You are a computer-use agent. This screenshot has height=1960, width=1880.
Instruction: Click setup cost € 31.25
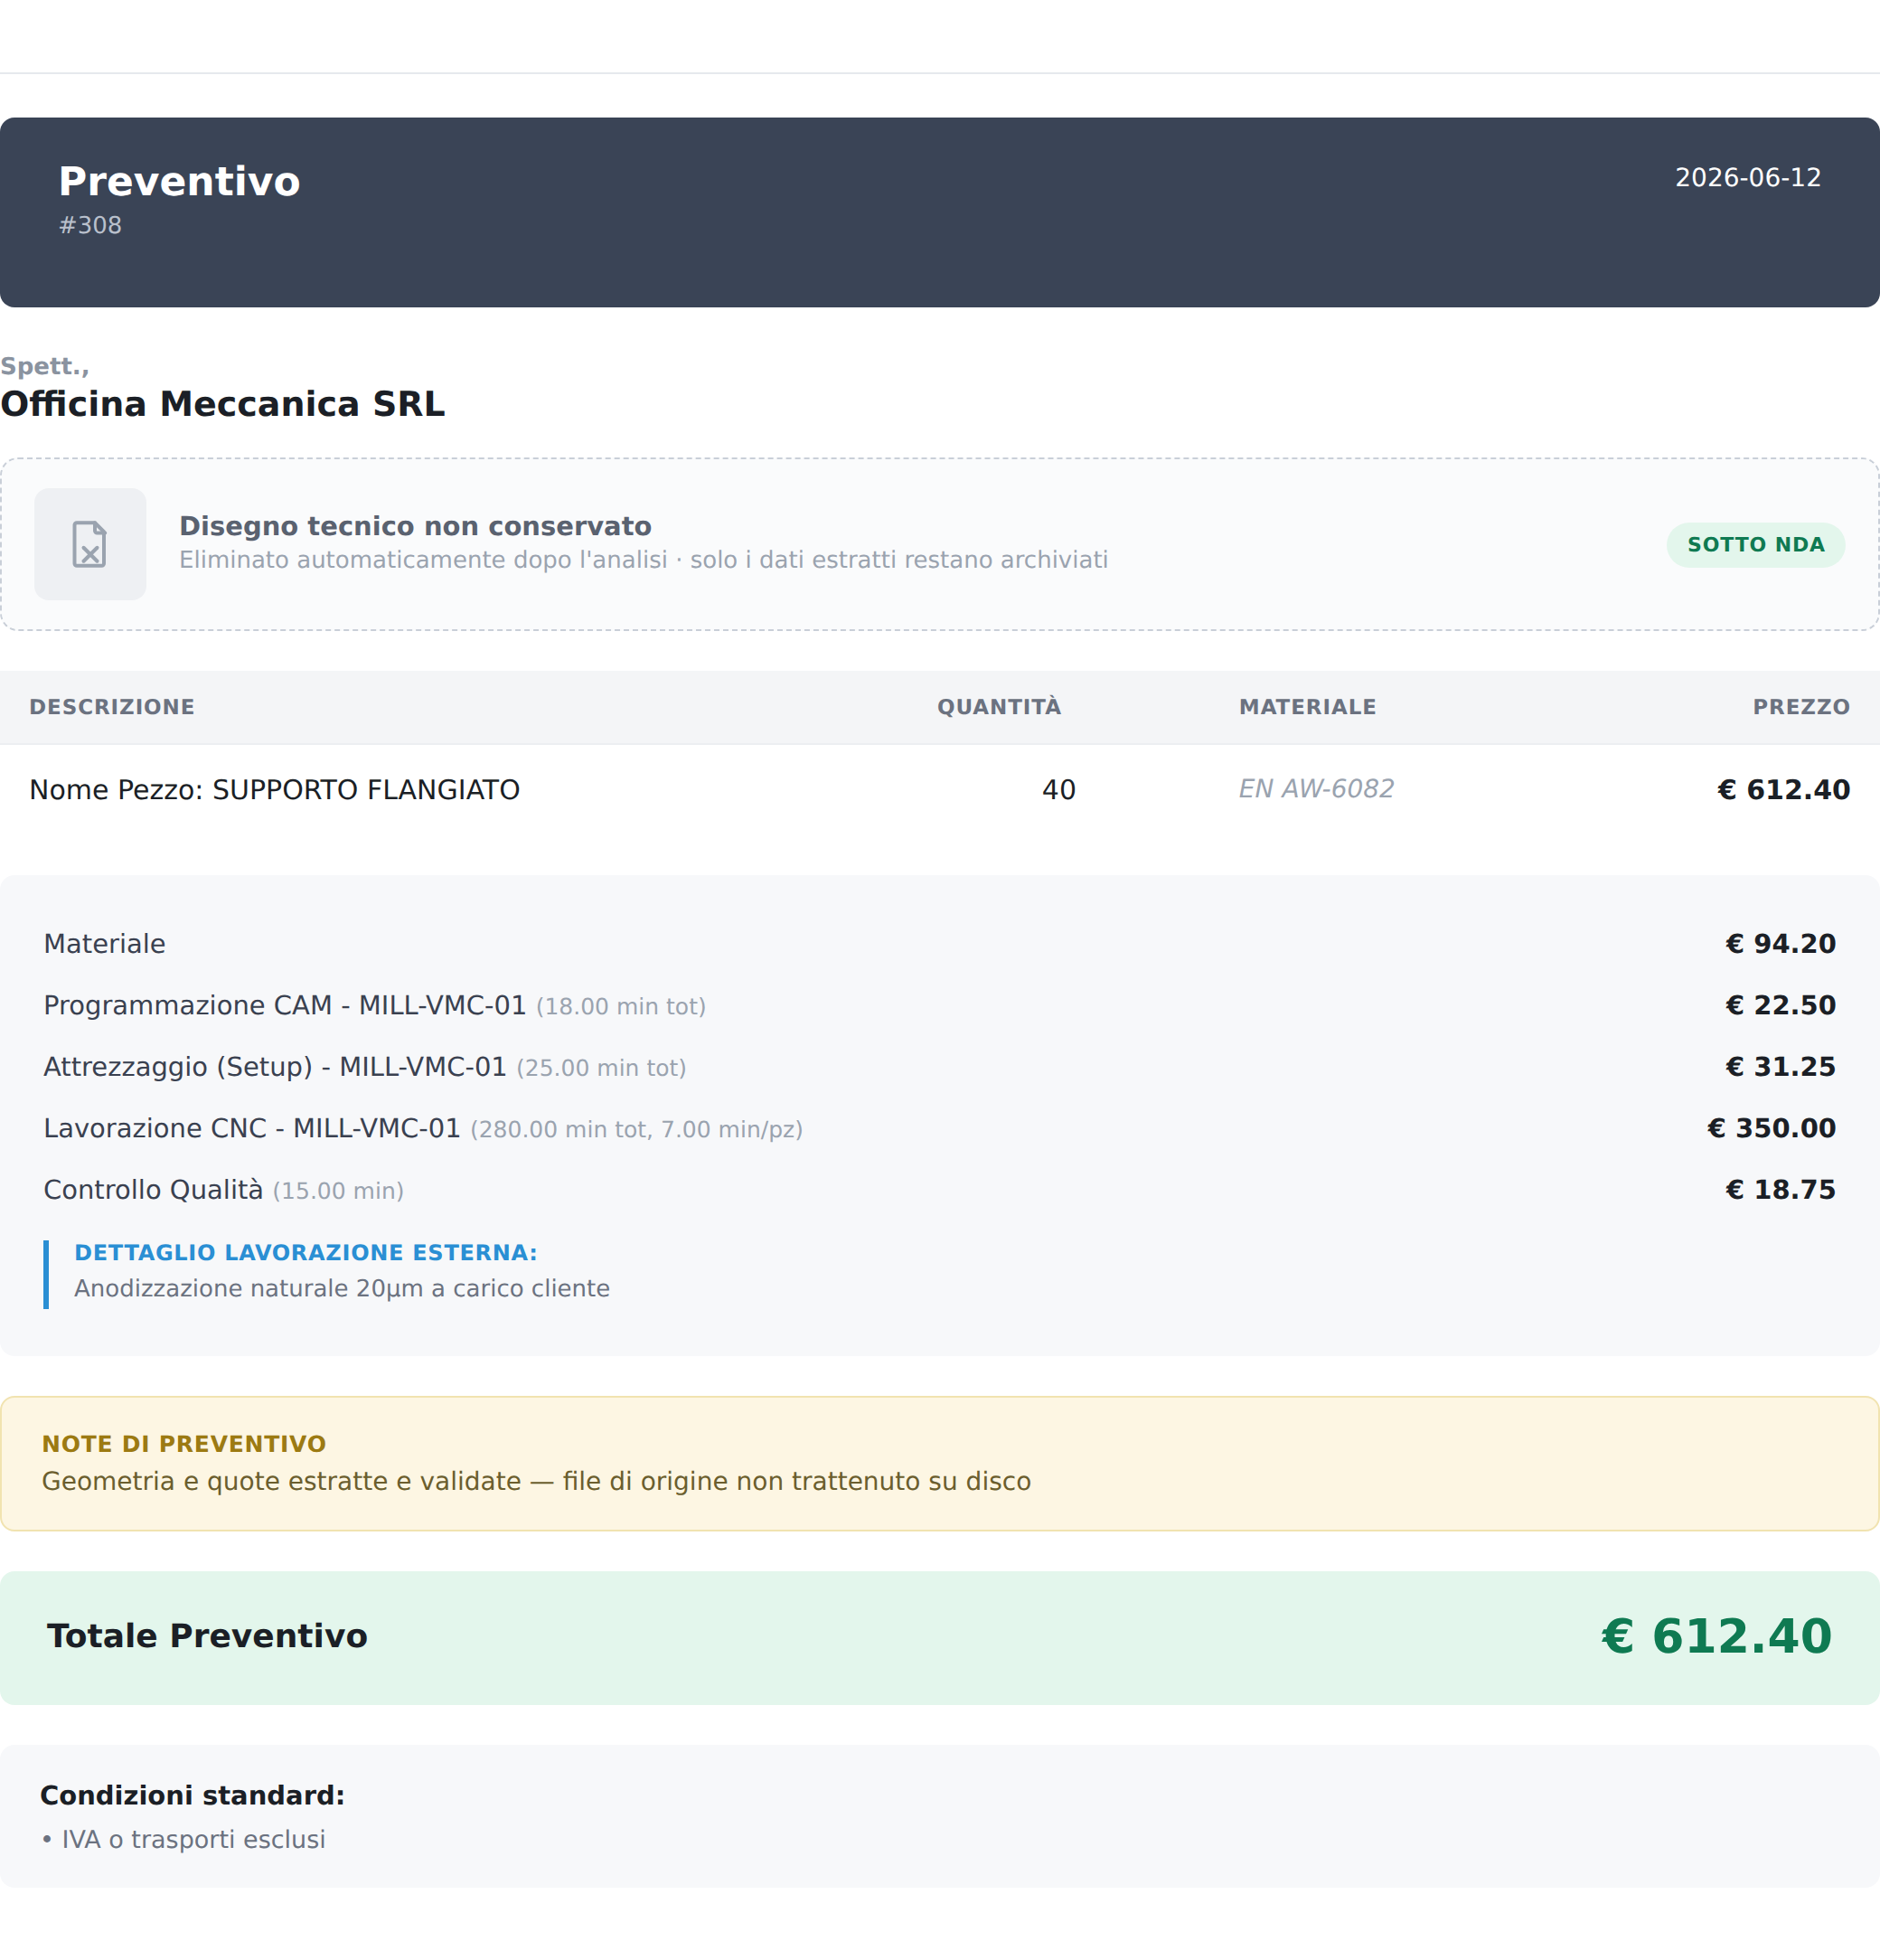pos(1780,1067)
